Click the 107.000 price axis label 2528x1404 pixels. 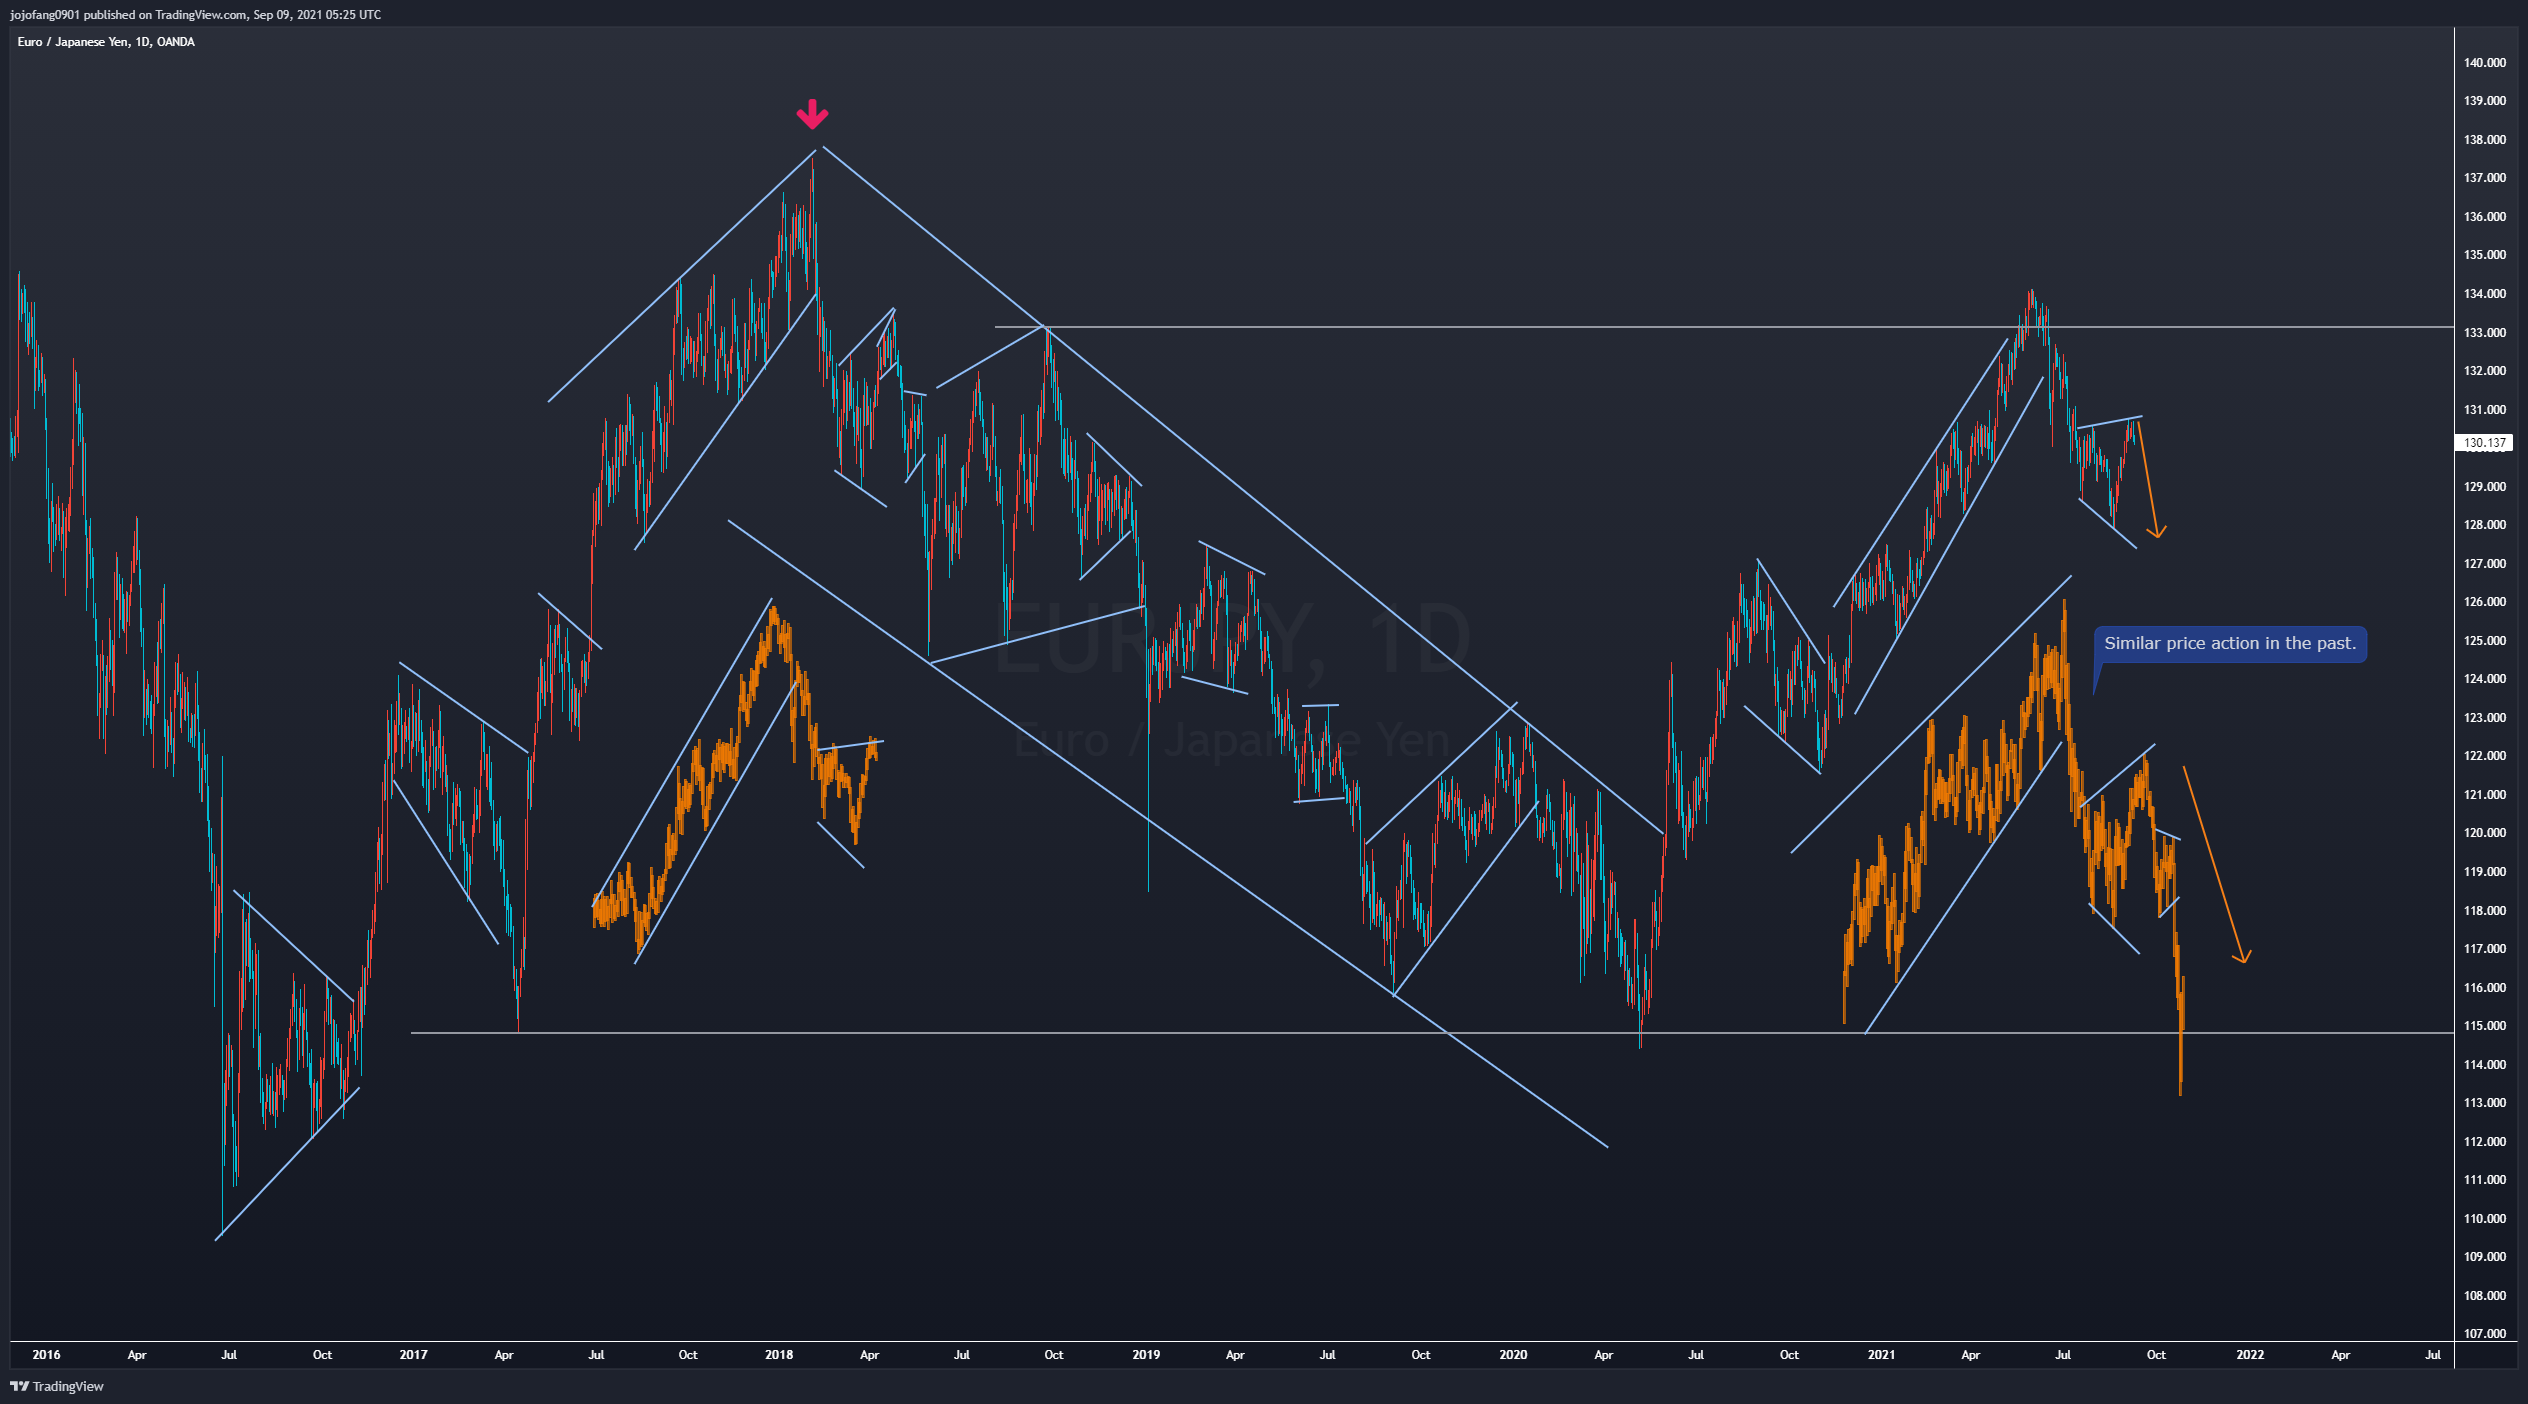2484,1334
